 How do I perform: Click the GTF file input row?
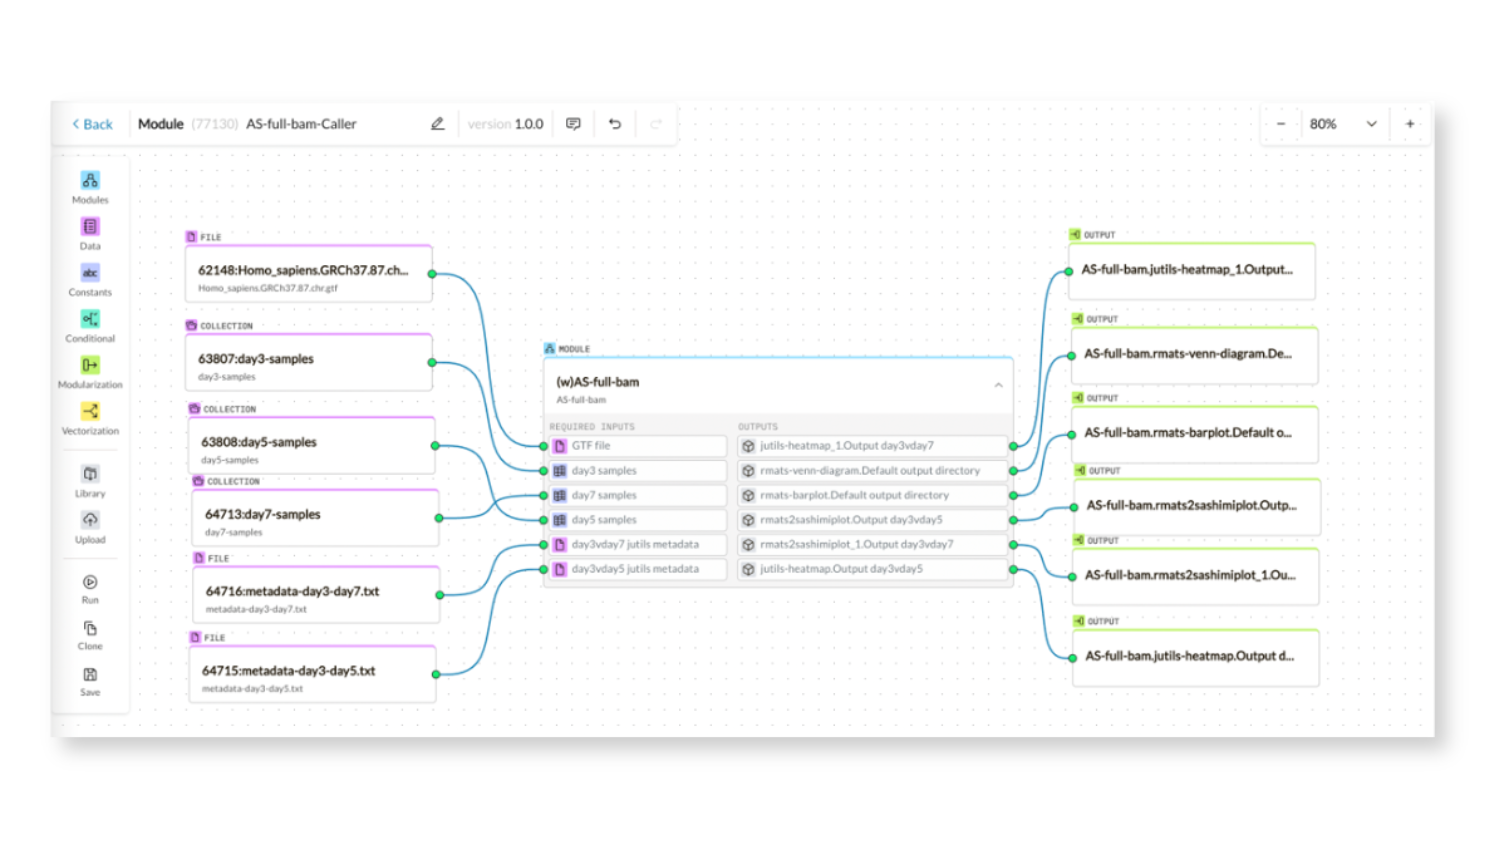pos(638,446)
